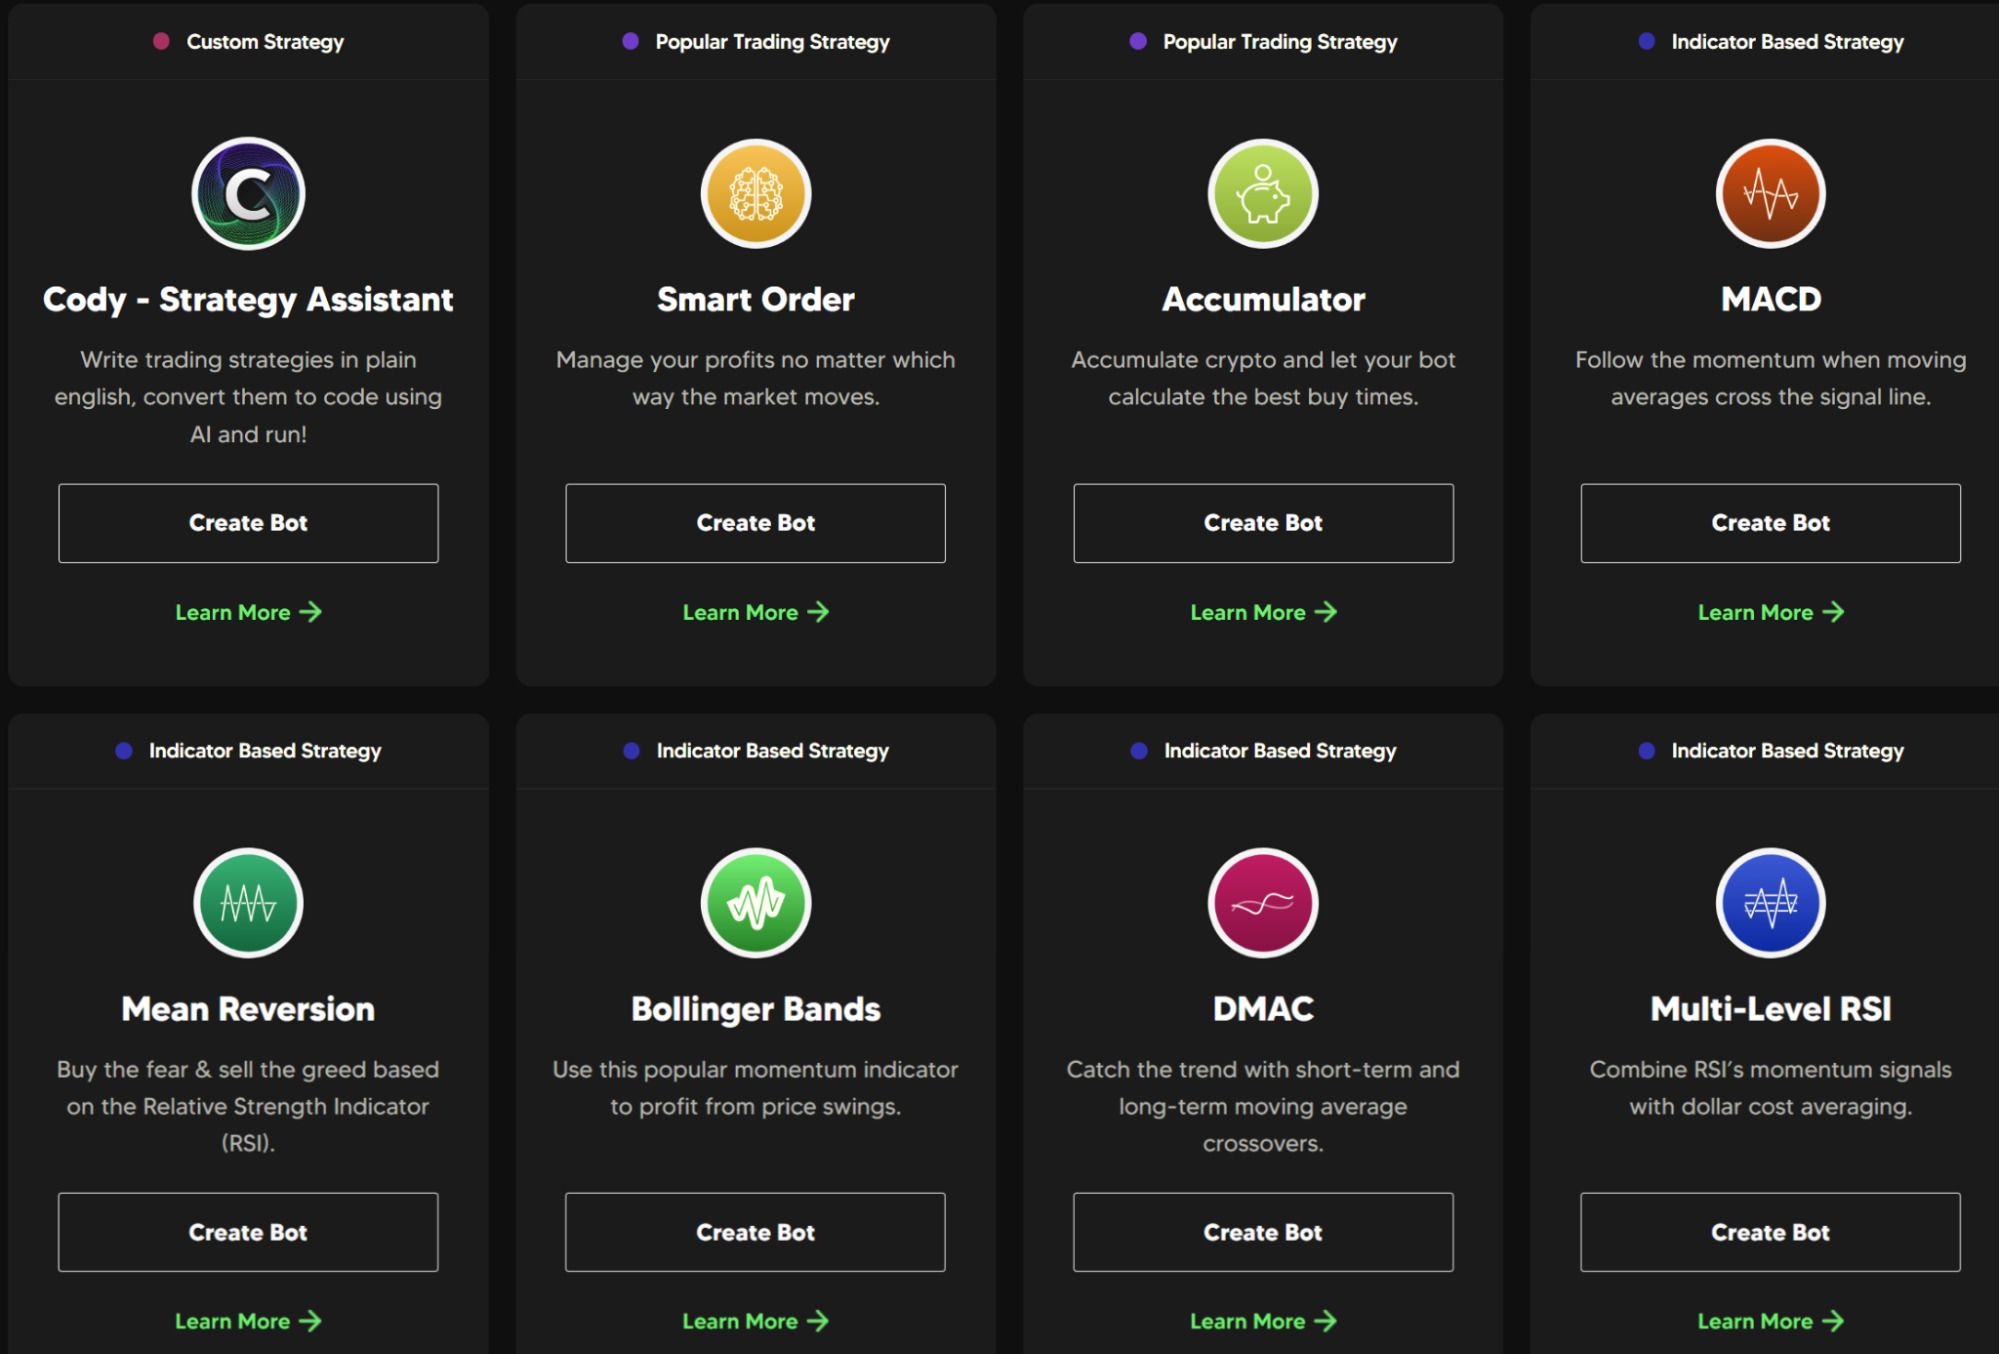The image size is (1999, 1354).
Task: Open Learn More for Mean Reversion
Action: click(248, 1321)
